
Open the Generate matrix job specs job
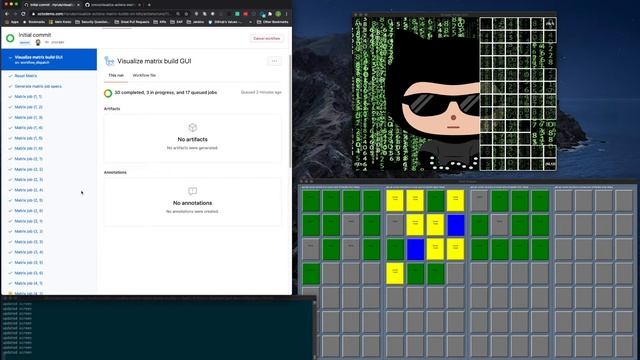coord(38,87)
